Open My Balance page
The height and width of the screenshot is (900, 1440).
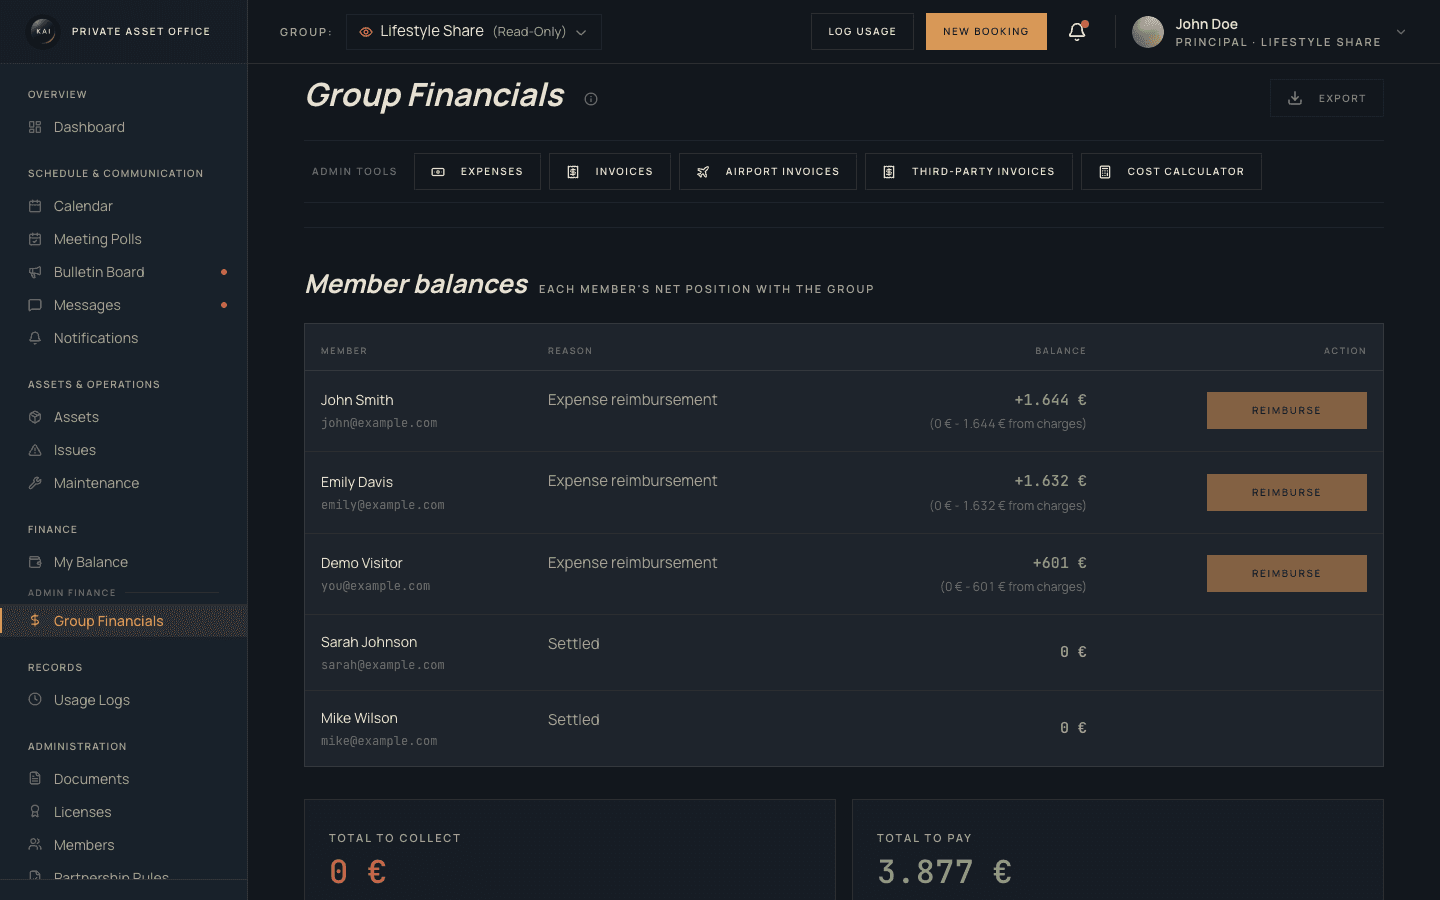click(x=124, y=562)
